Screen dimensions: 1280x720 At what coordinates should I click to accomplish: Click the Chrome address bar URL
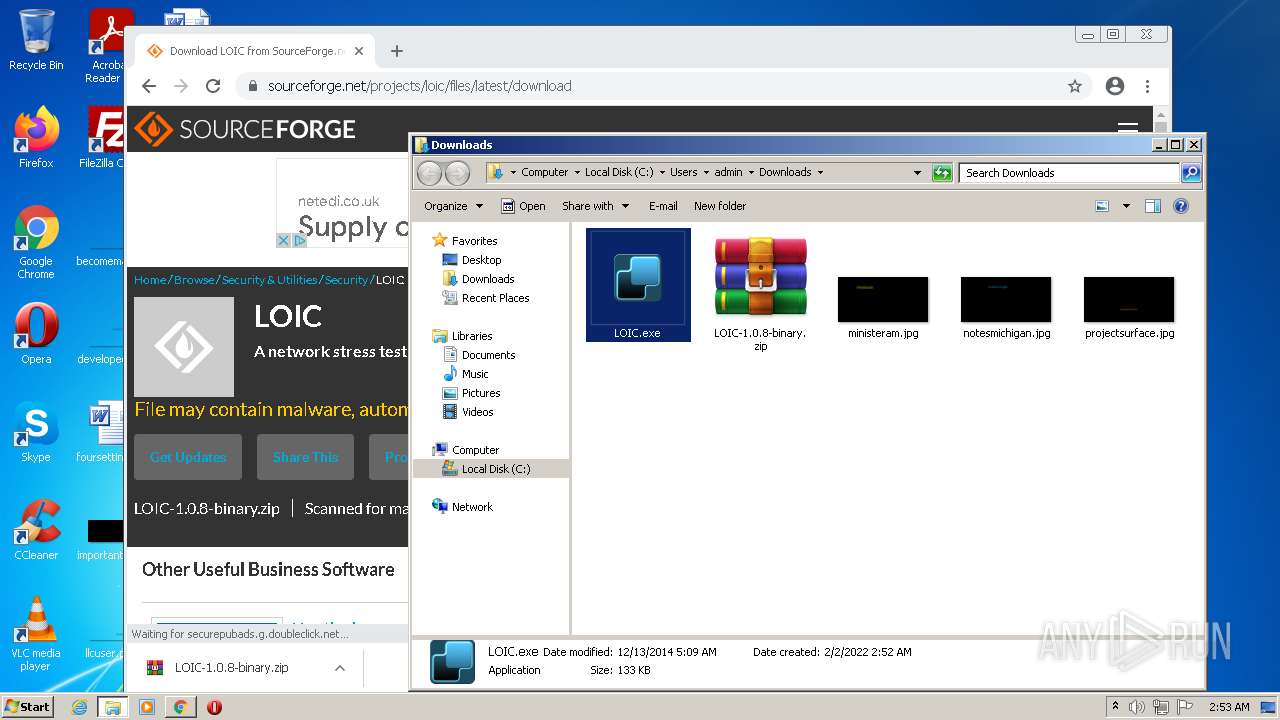pyautogui.click(x=419, y=86)
